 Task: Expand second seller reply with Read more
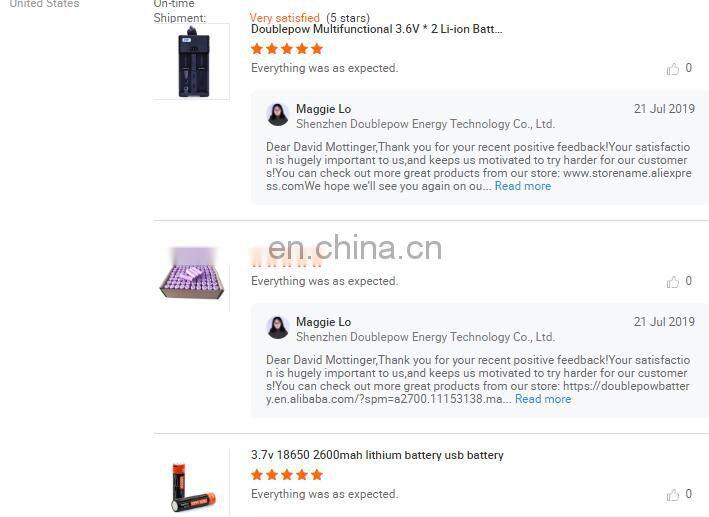[x=543, y=399]
